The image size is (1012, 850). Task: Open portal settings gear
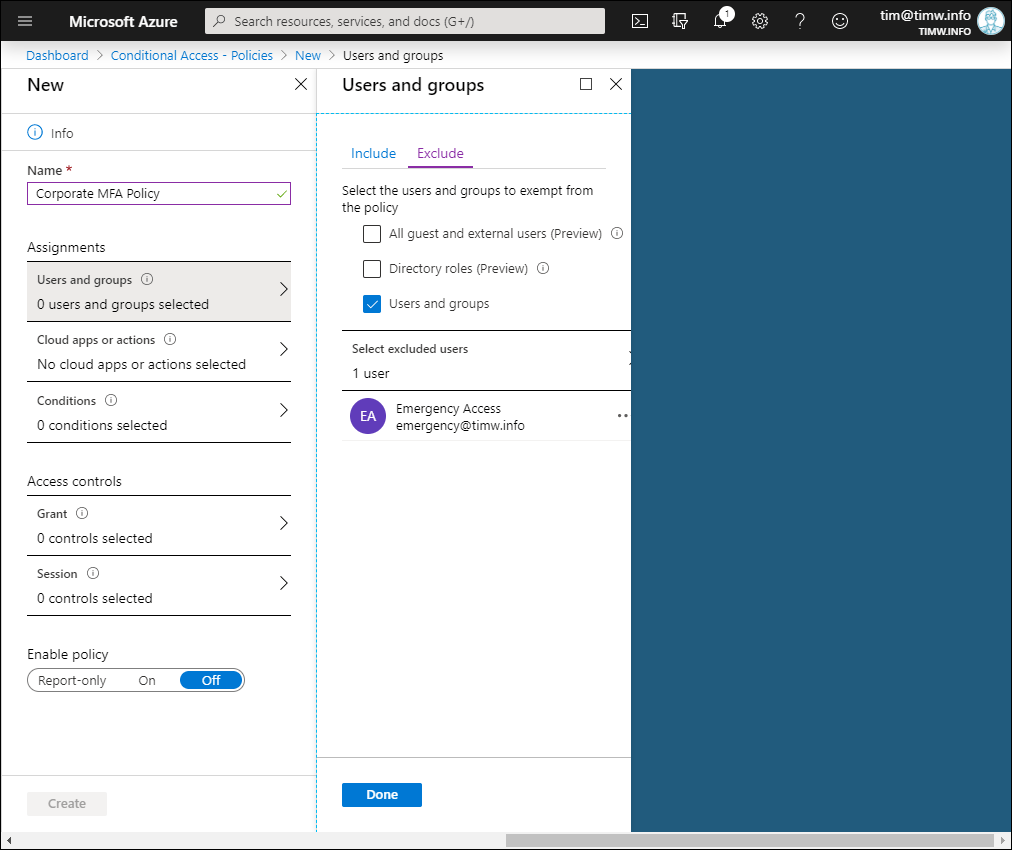coord(760,21)
